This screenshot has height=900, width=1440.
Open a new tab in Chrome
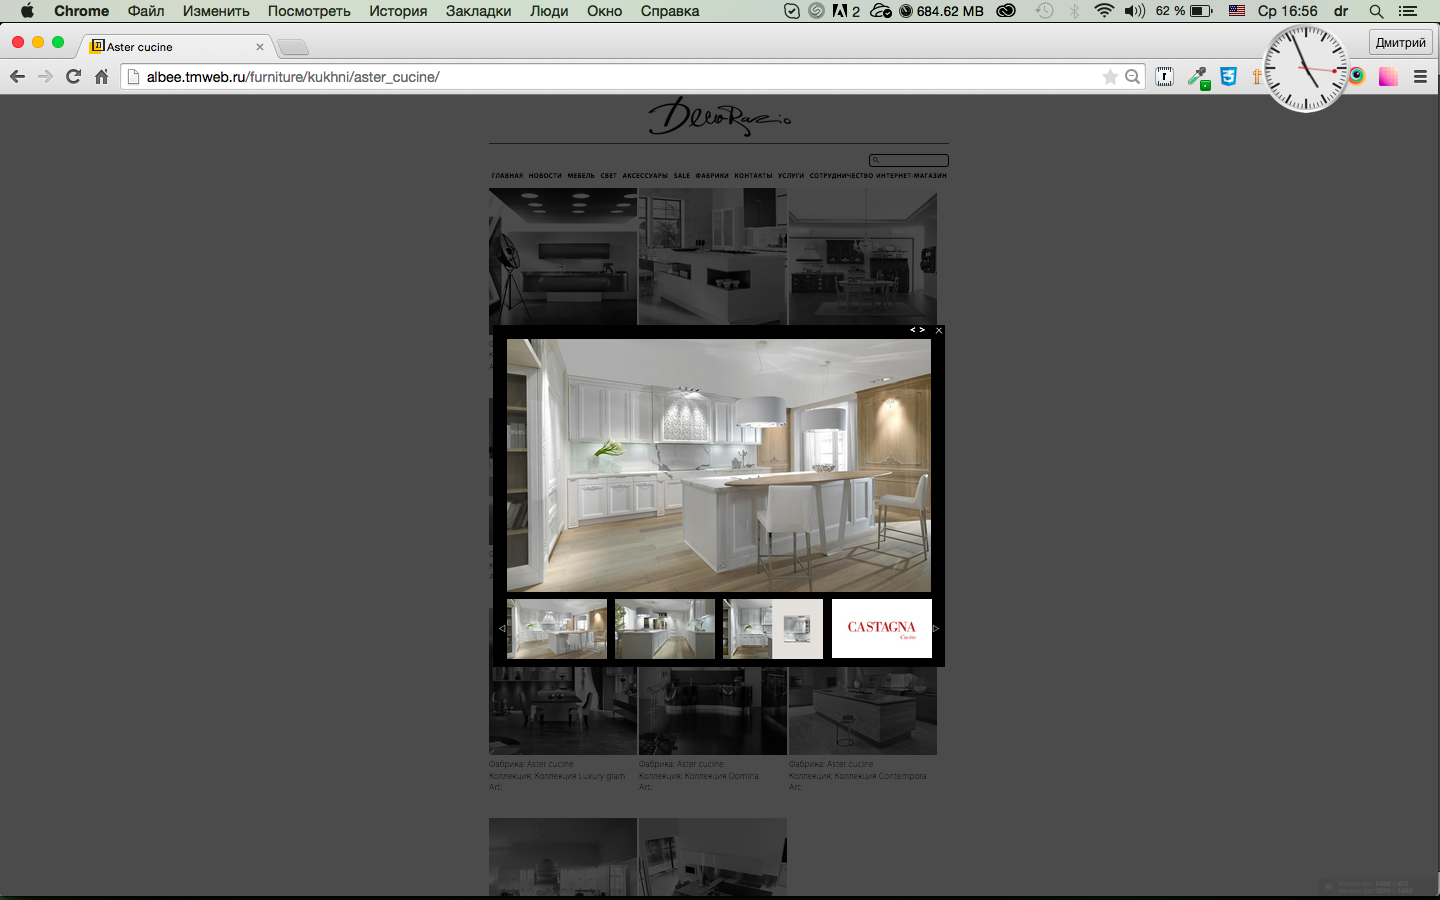[x=293, y=47]
